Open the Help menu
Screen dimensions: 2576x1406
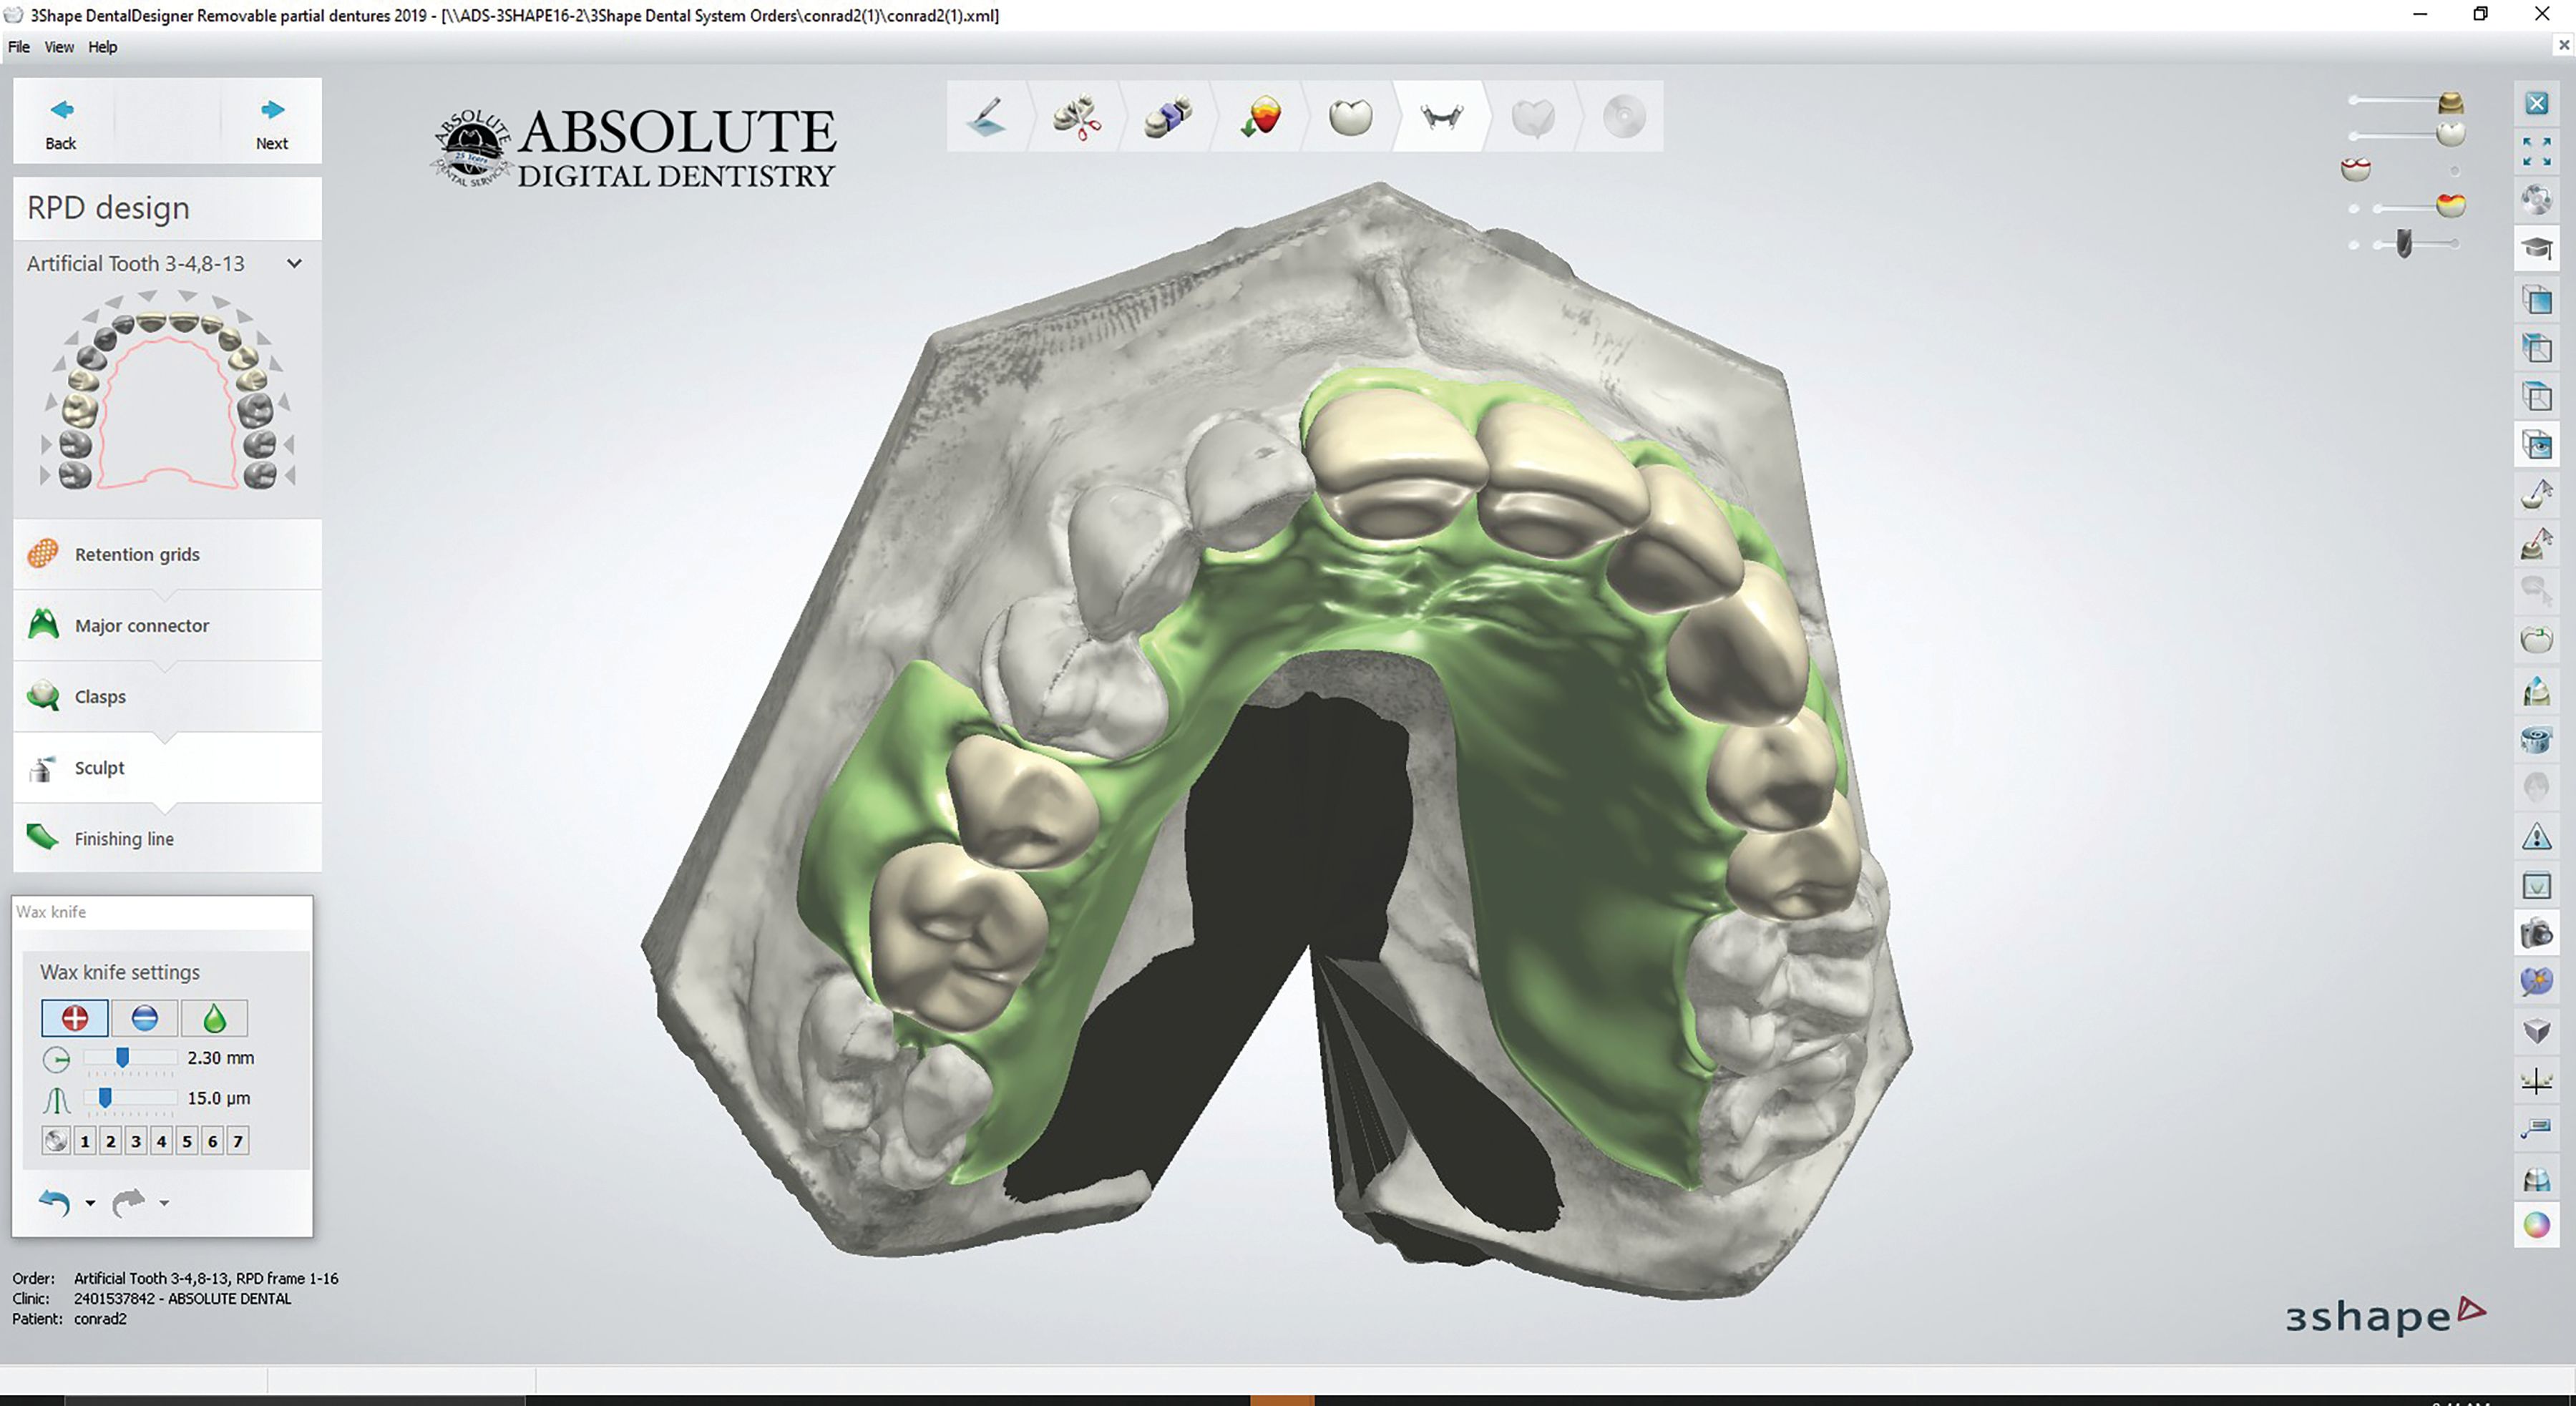point(102,47)
